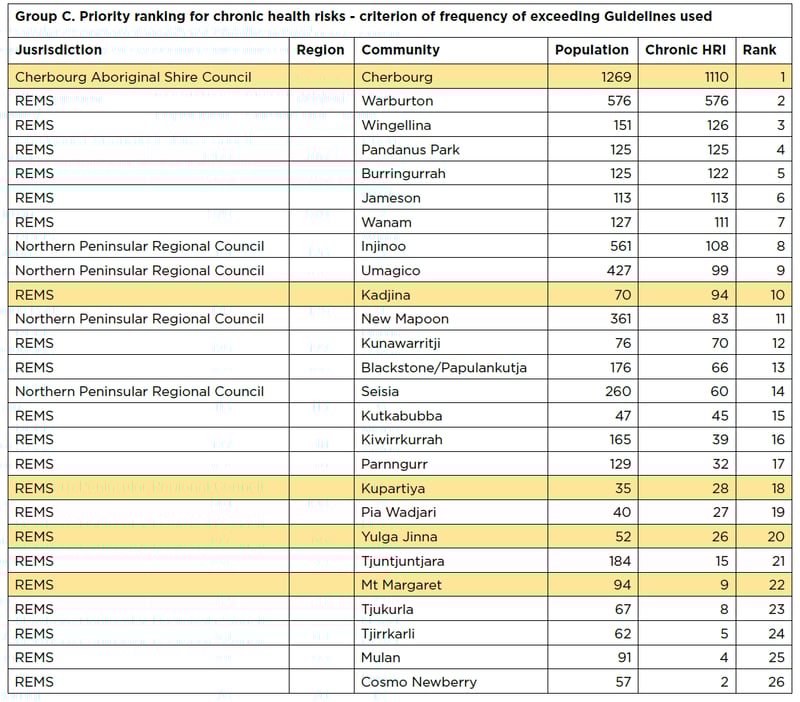The image size is (800, 702).
Task: Click the Chronic HRI column header
Action: click(x=685, y=50)
